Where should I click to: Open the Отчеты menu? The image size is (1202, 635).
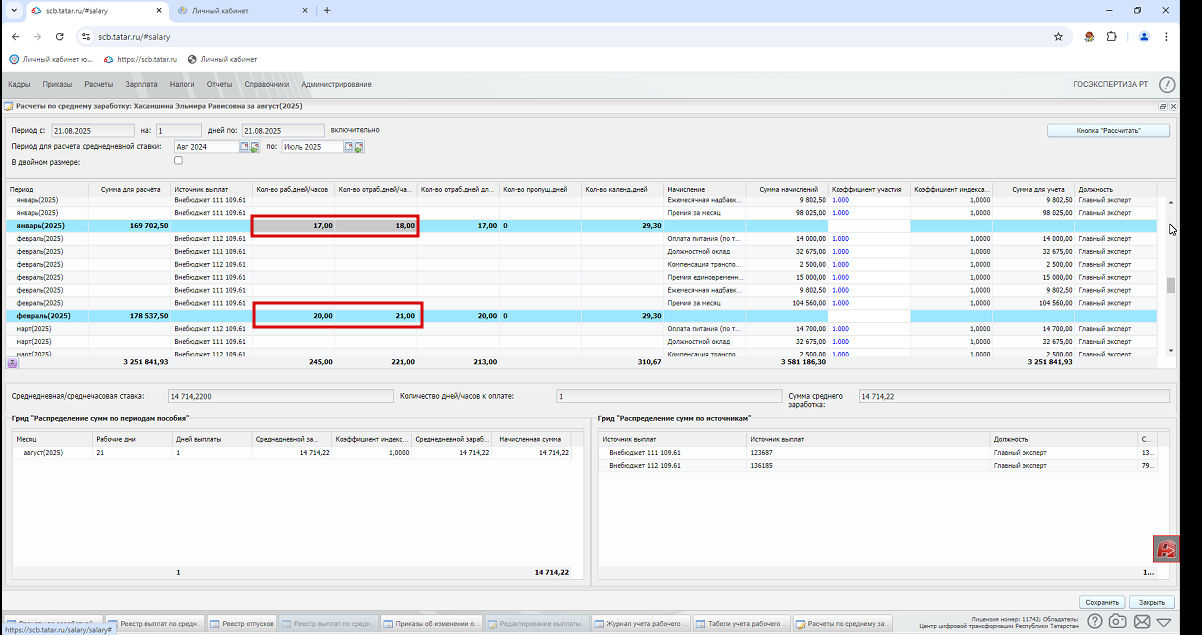pos(219,84)
